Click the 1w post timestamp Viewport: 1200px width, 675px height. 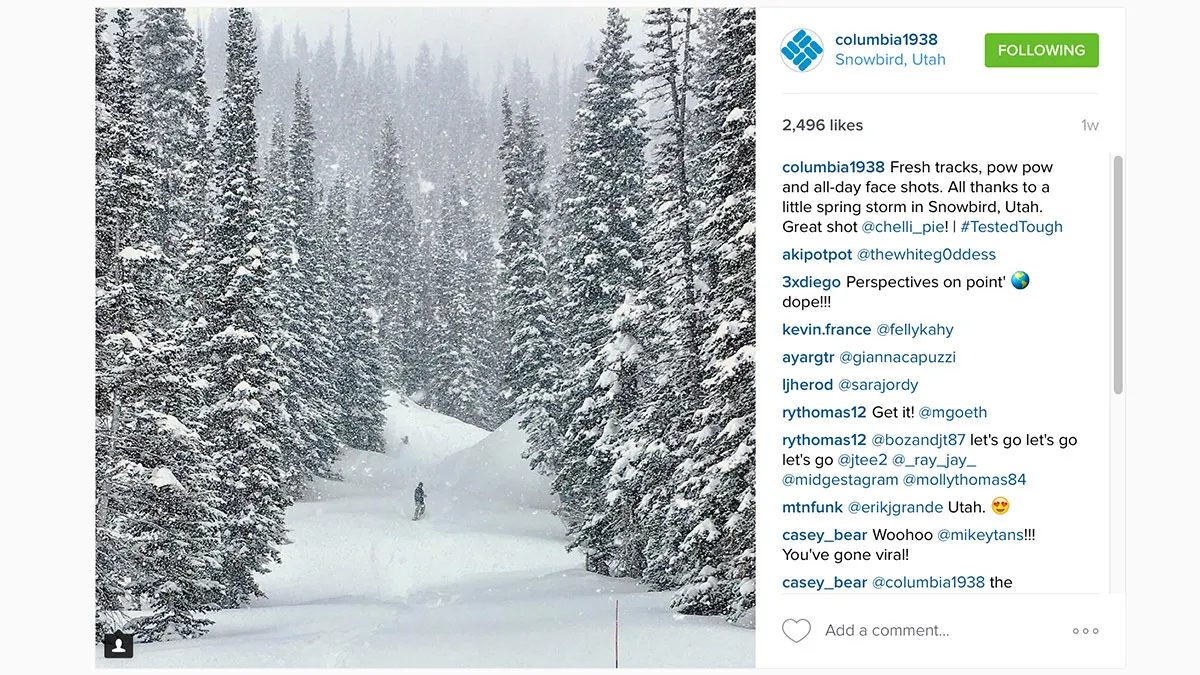[x=1089, y=126]
